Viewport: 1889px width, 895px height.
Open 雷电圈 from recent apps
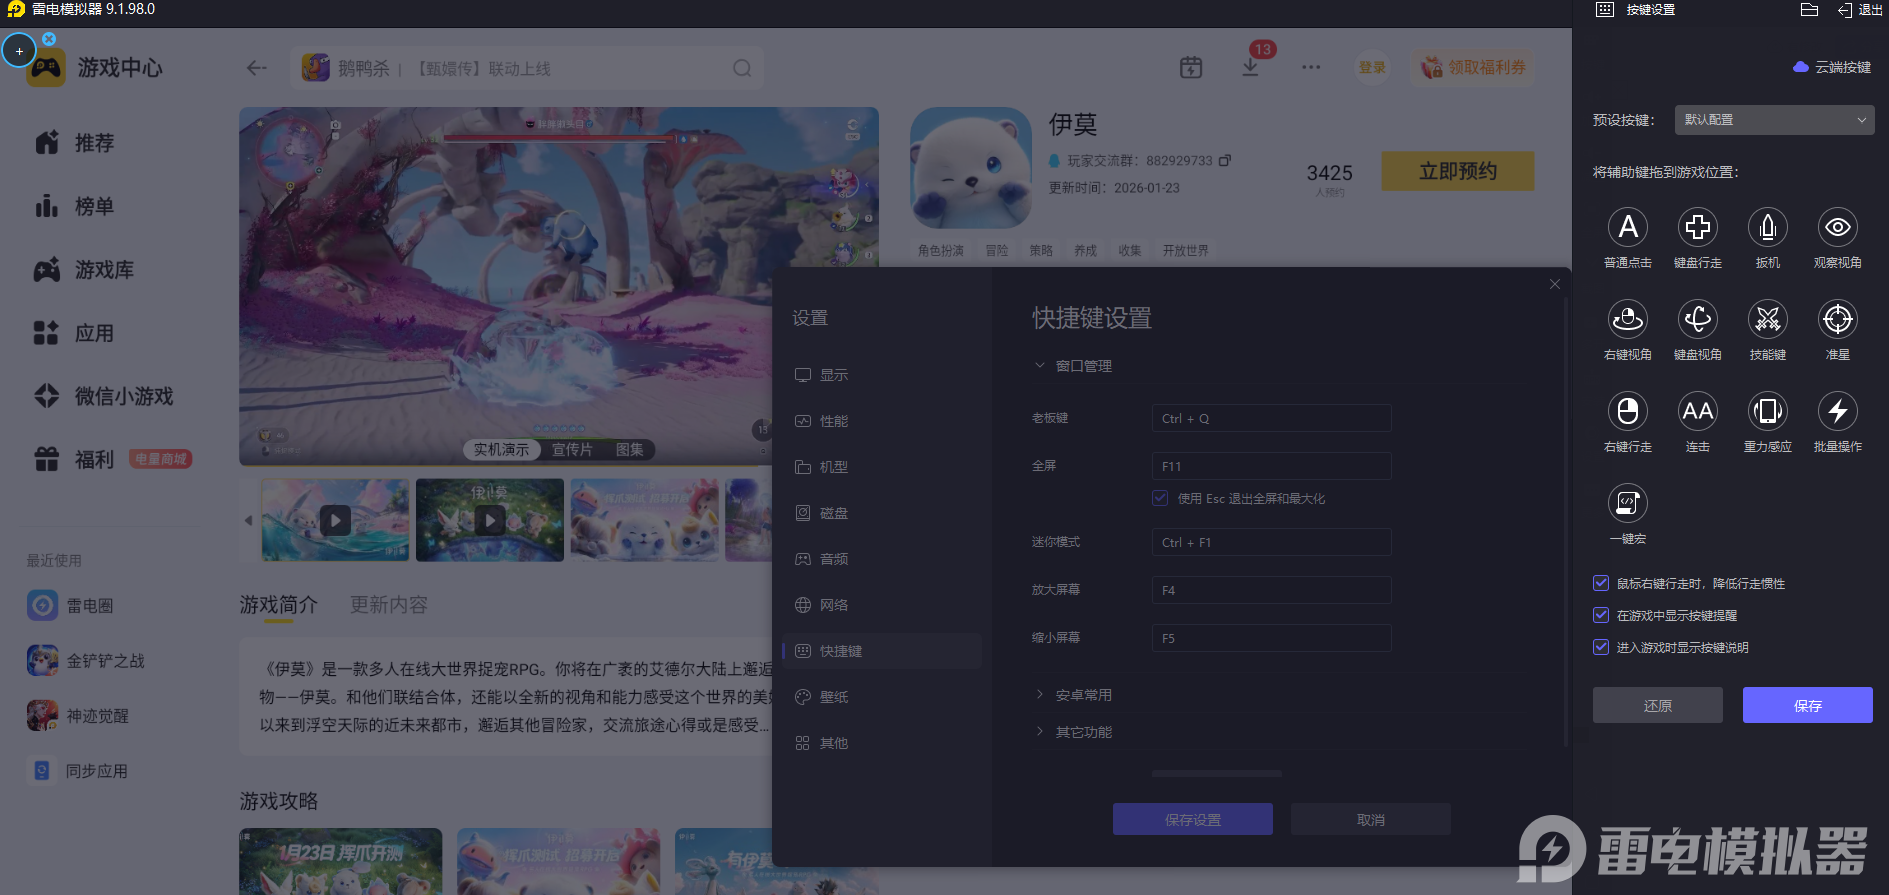[x=70, y=605]
